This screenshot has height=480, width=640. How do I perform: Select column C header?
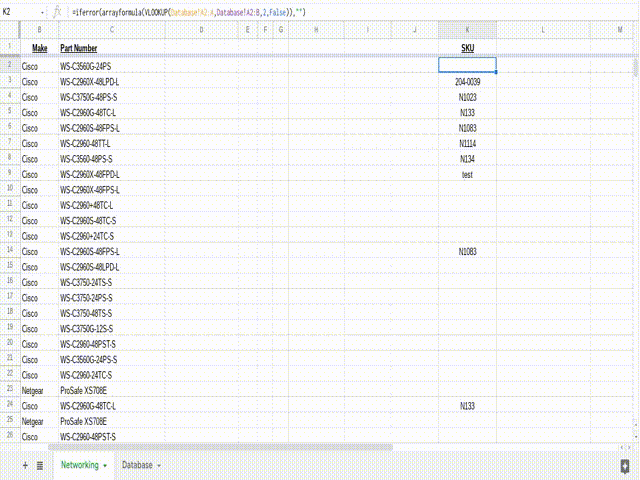tap(112, 29)
